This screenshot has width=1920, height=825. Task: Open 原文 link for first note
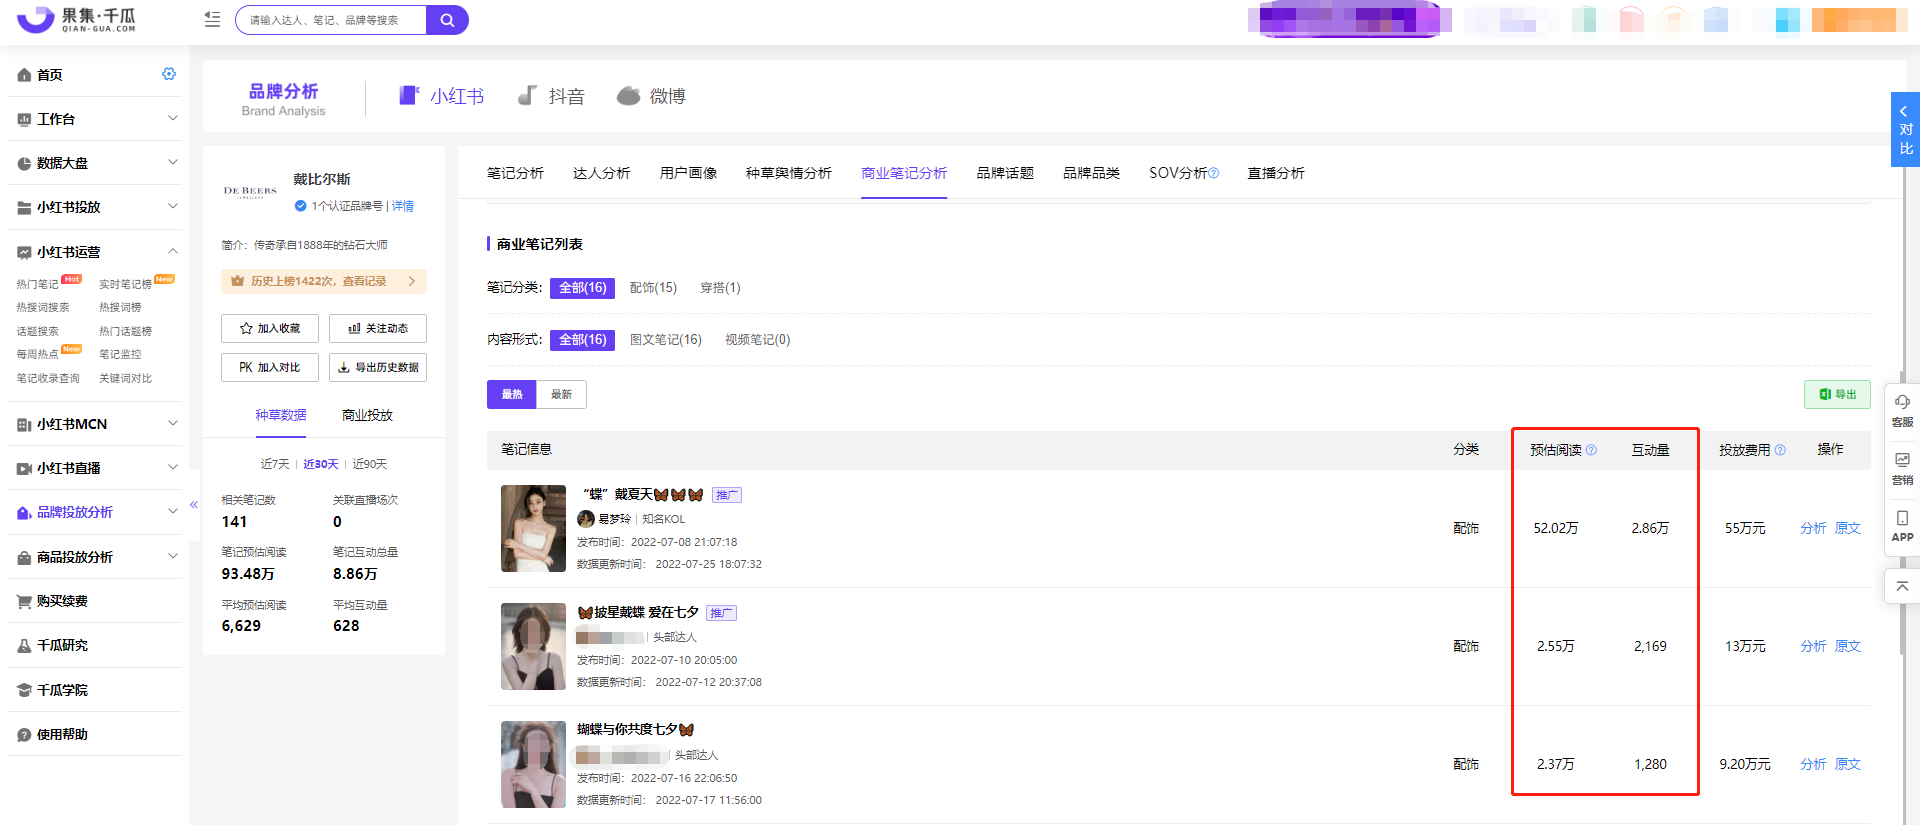coord(1847,528)
